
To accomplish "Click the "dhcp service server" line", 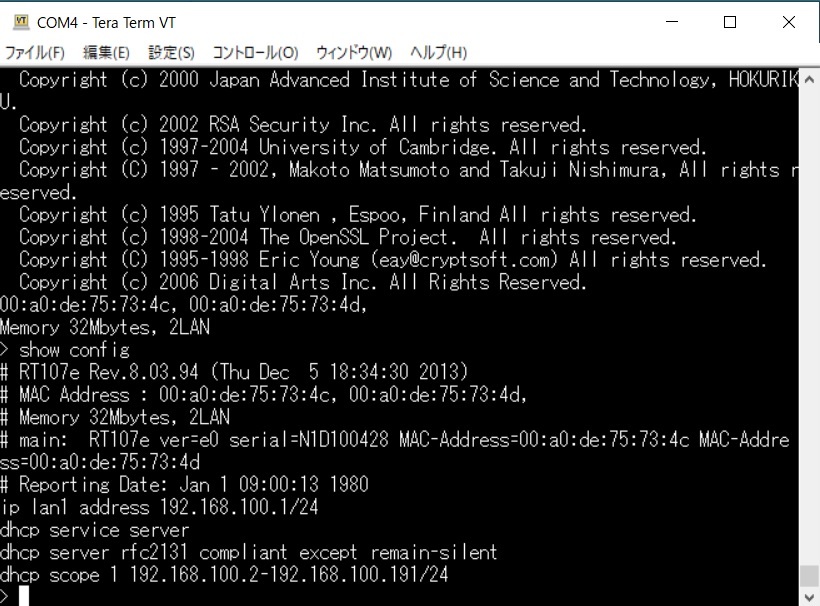I will click(x=95, y=529).
